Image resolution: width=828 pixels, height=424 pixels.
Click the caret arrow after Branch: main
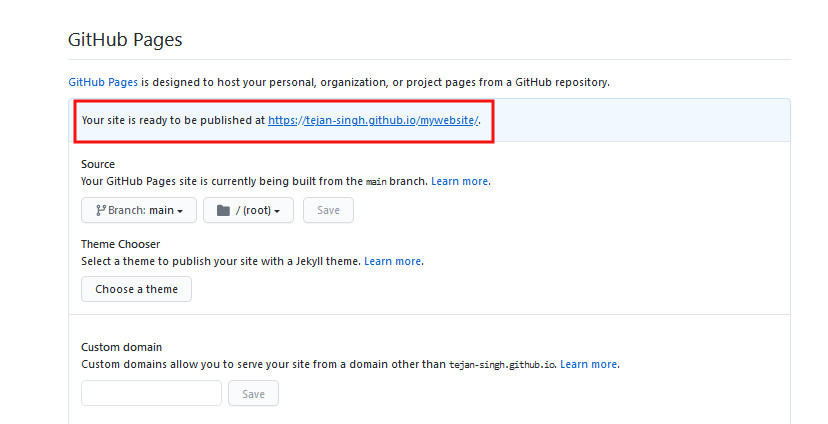click(x=180, y=211)
